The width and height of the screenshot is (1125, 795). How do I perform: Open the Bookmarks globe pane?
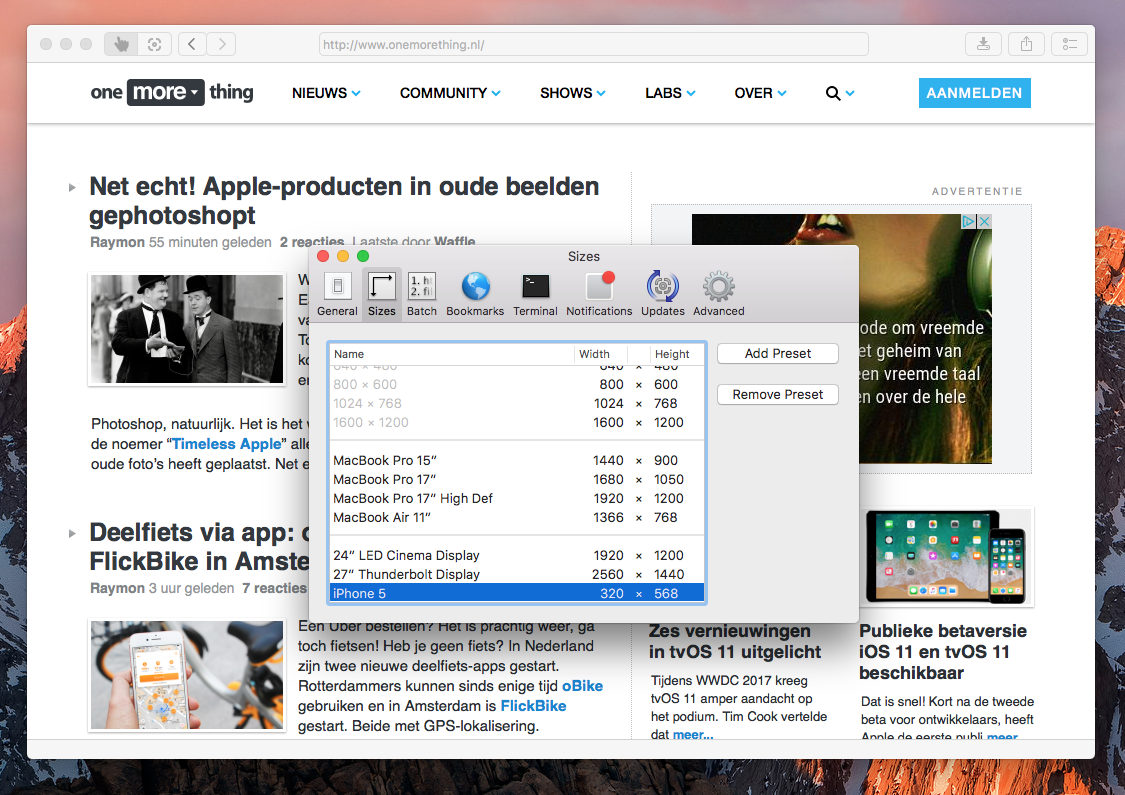click(475, 294)
